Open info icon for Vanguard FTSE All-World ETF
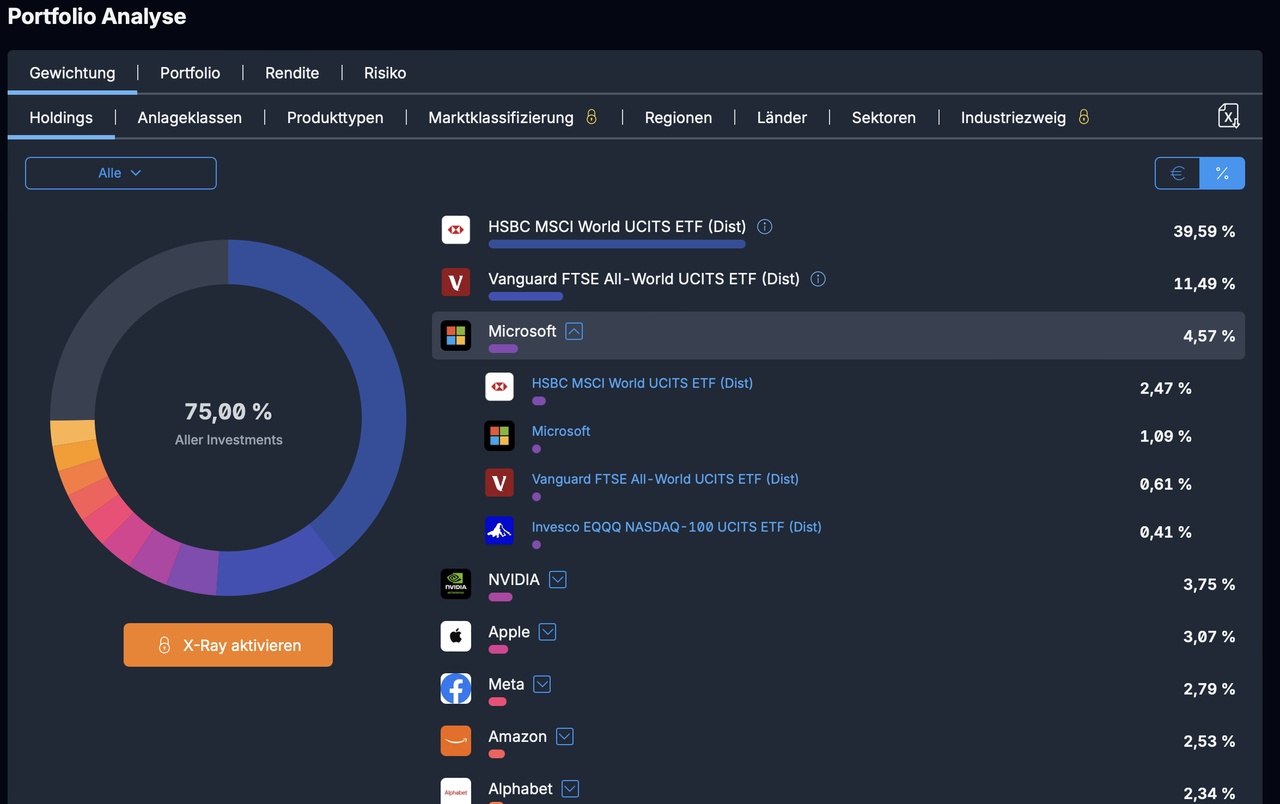The height and width of the screenshot is (804, 1280). tap(818, 279)
